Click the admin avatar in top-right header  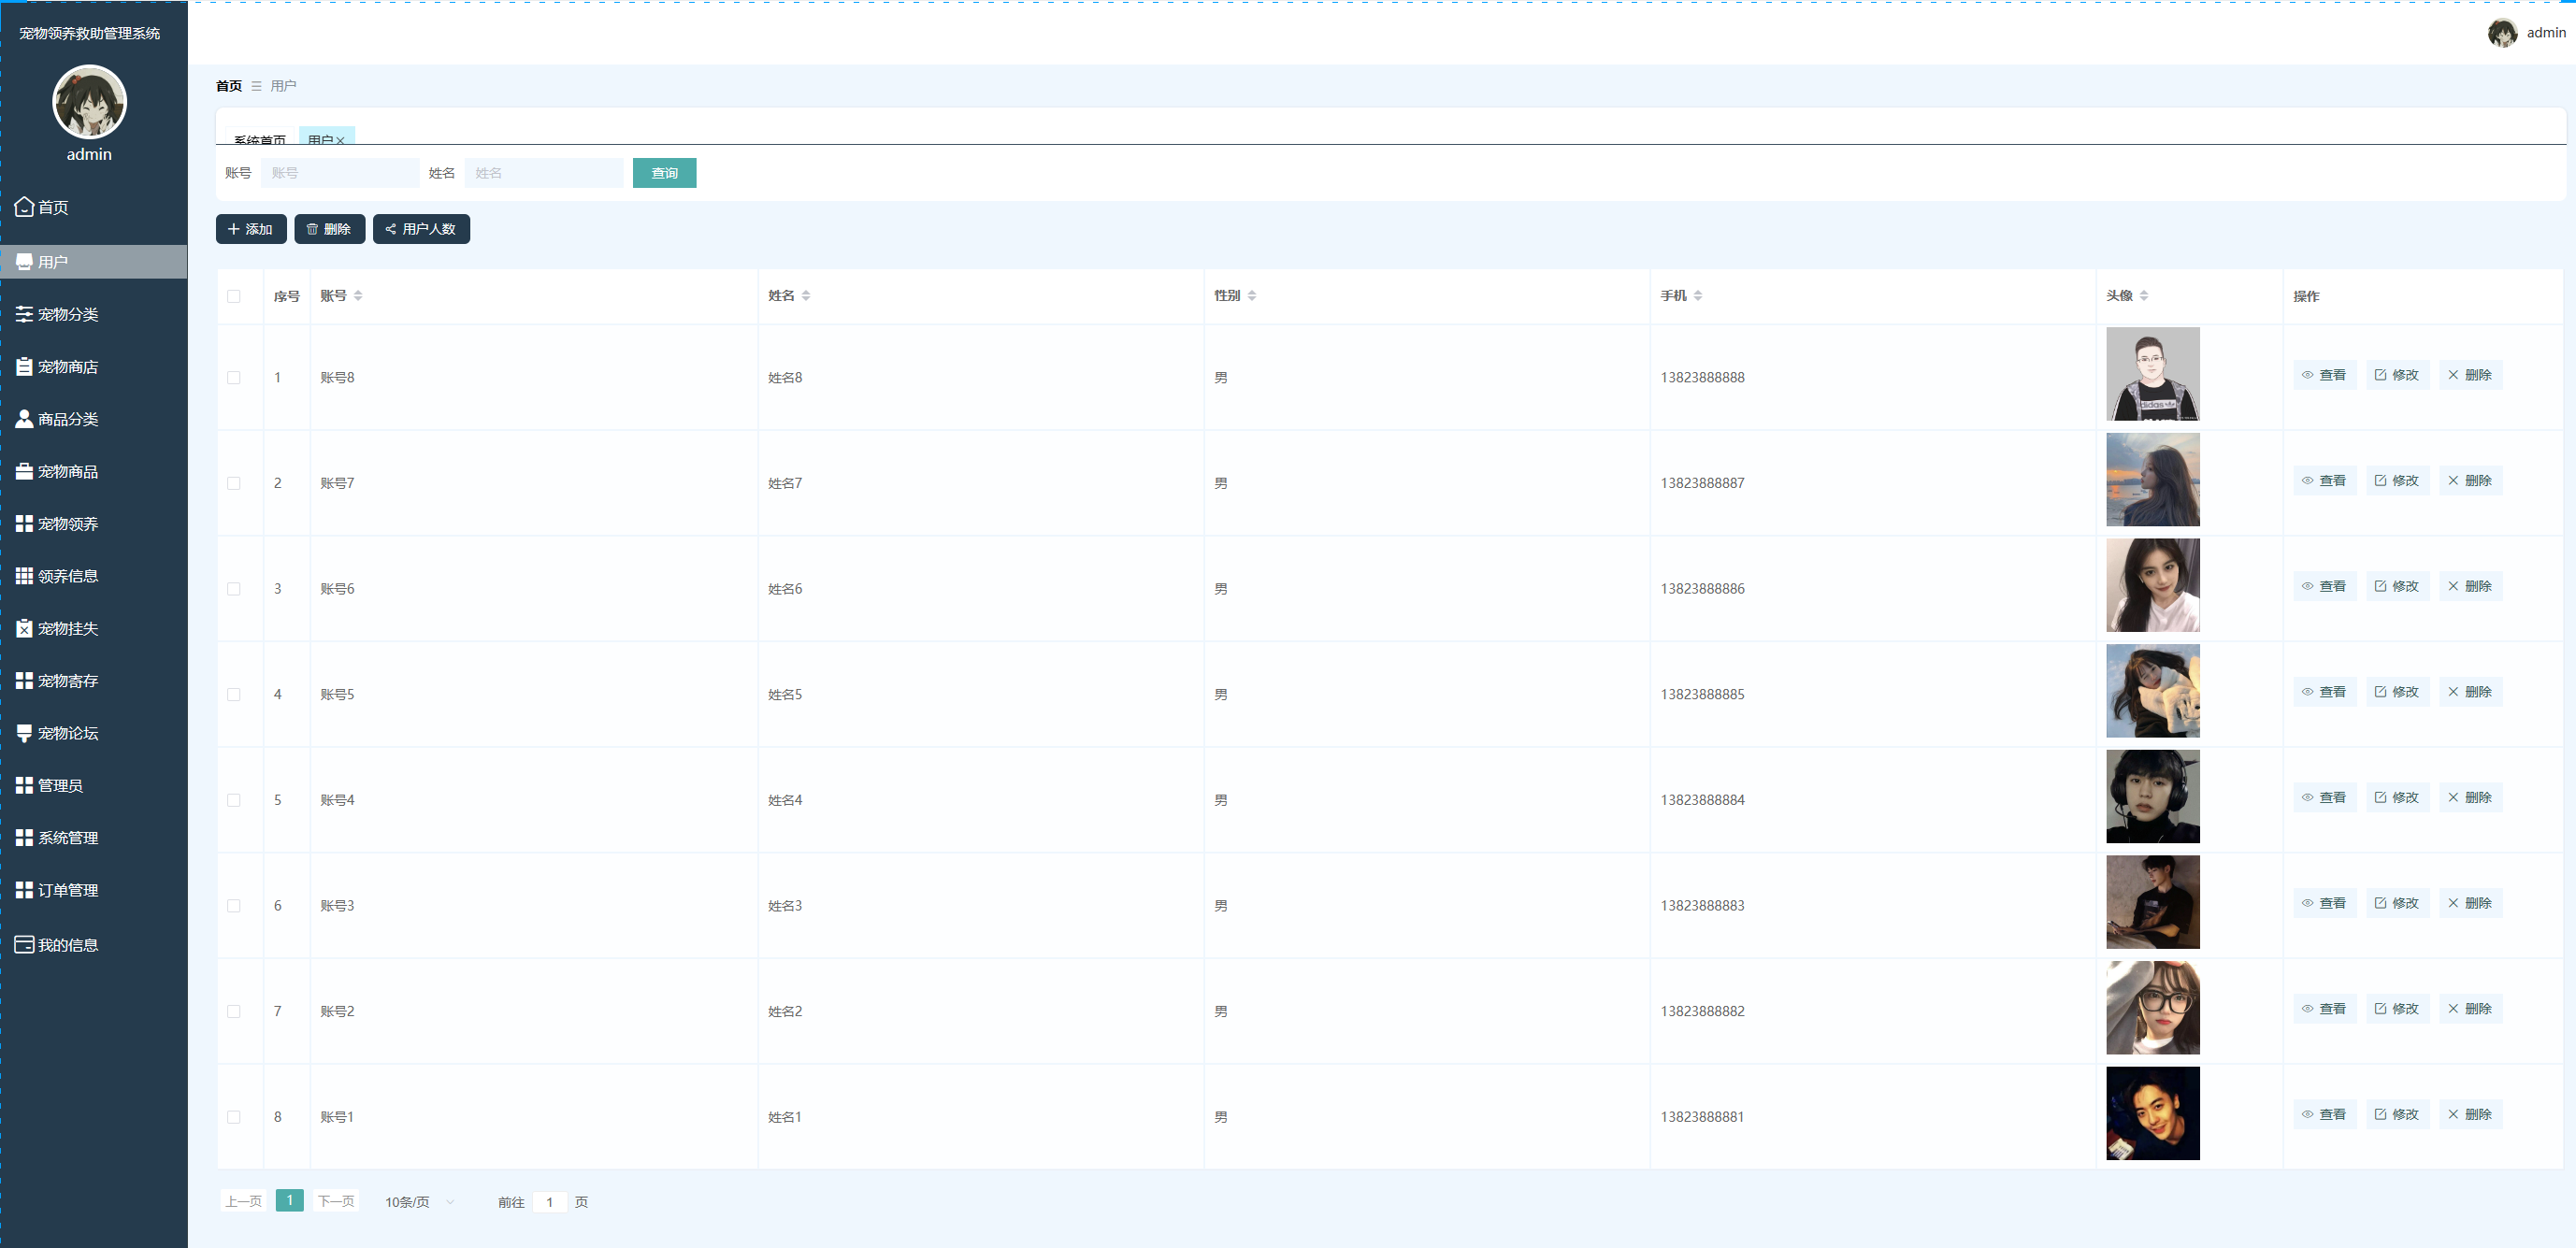tap(2501, 33)
